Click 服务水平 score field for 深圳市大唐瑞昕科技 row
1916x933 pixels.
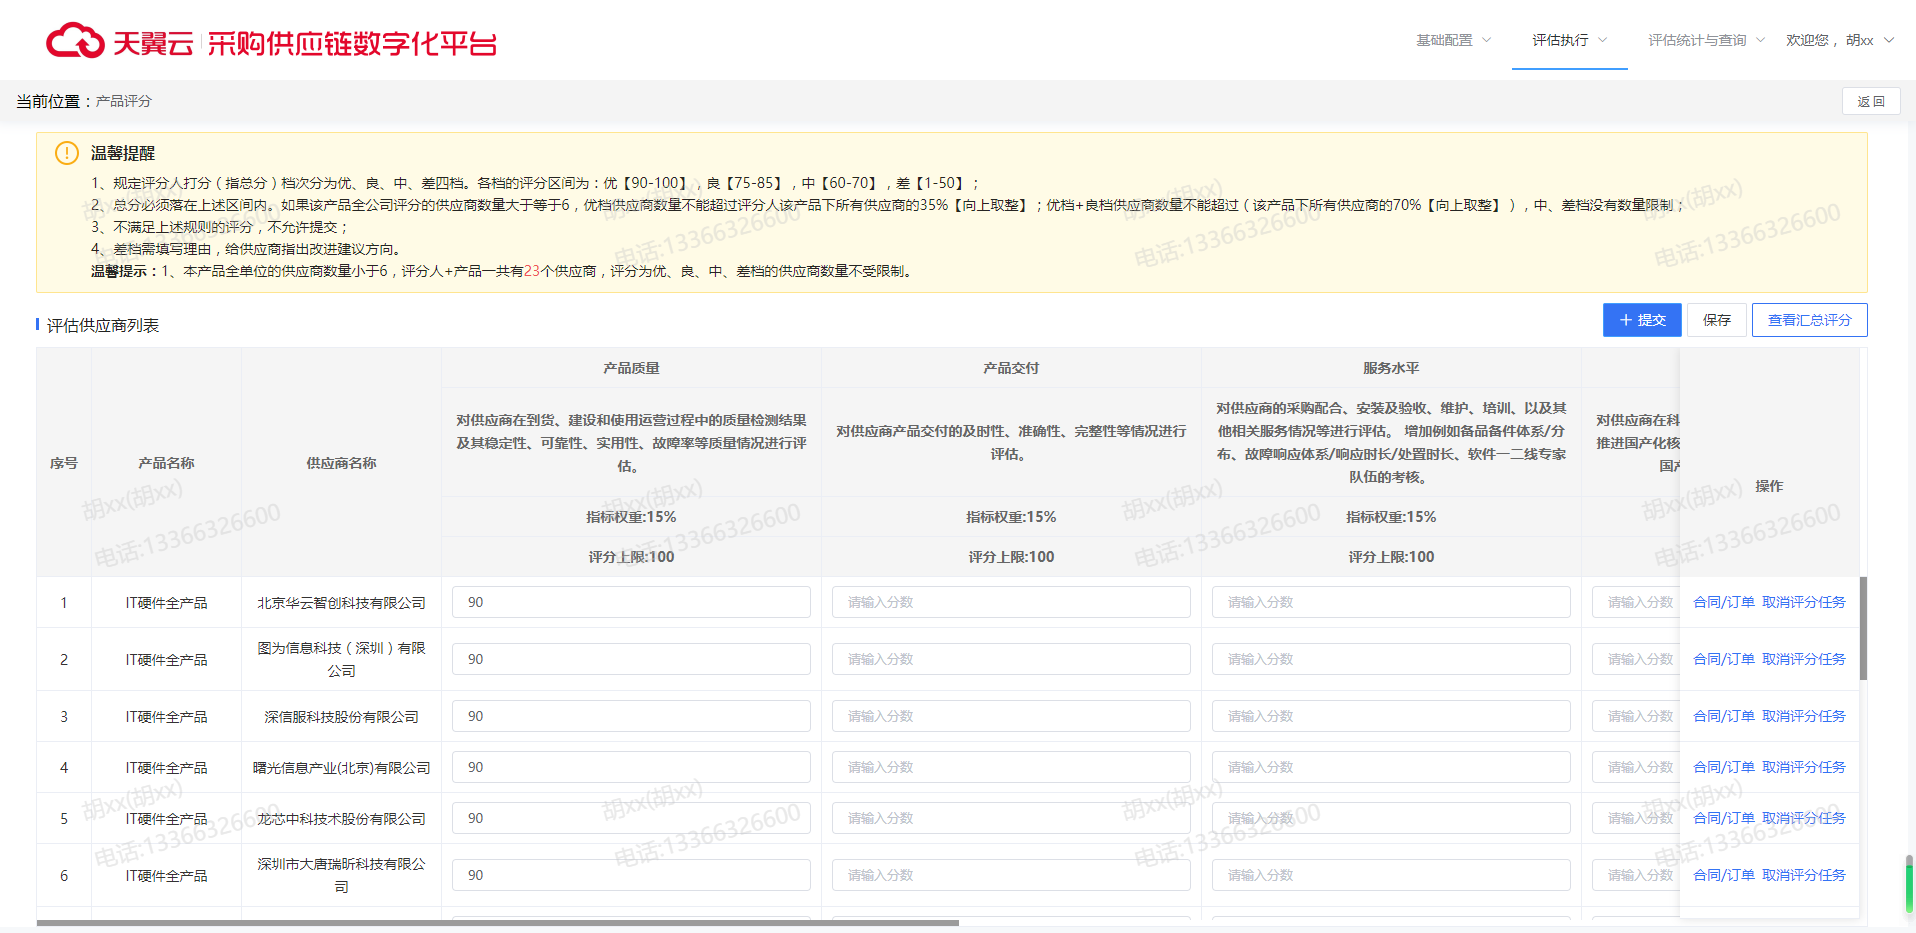[x=1391, y=875]
